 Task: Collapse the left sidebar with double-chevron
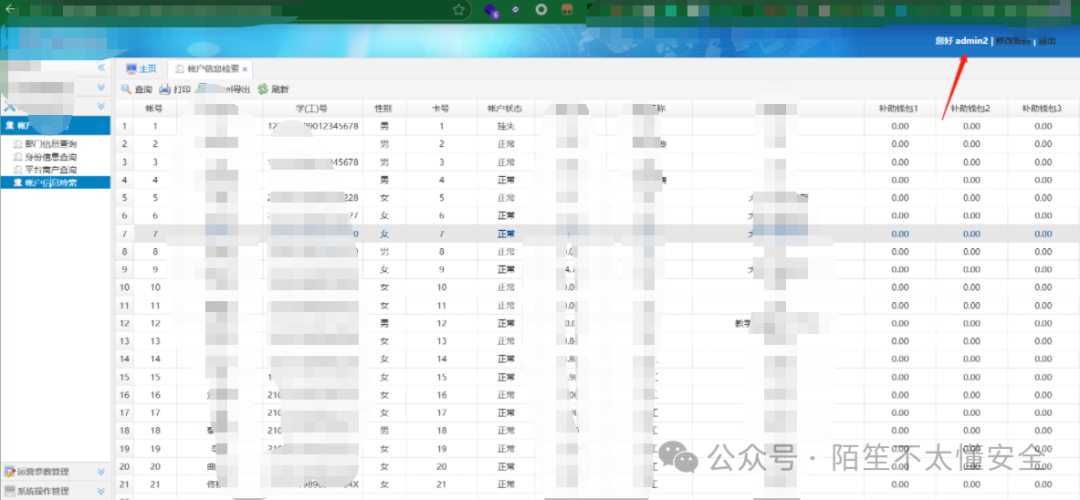point(101,67)
